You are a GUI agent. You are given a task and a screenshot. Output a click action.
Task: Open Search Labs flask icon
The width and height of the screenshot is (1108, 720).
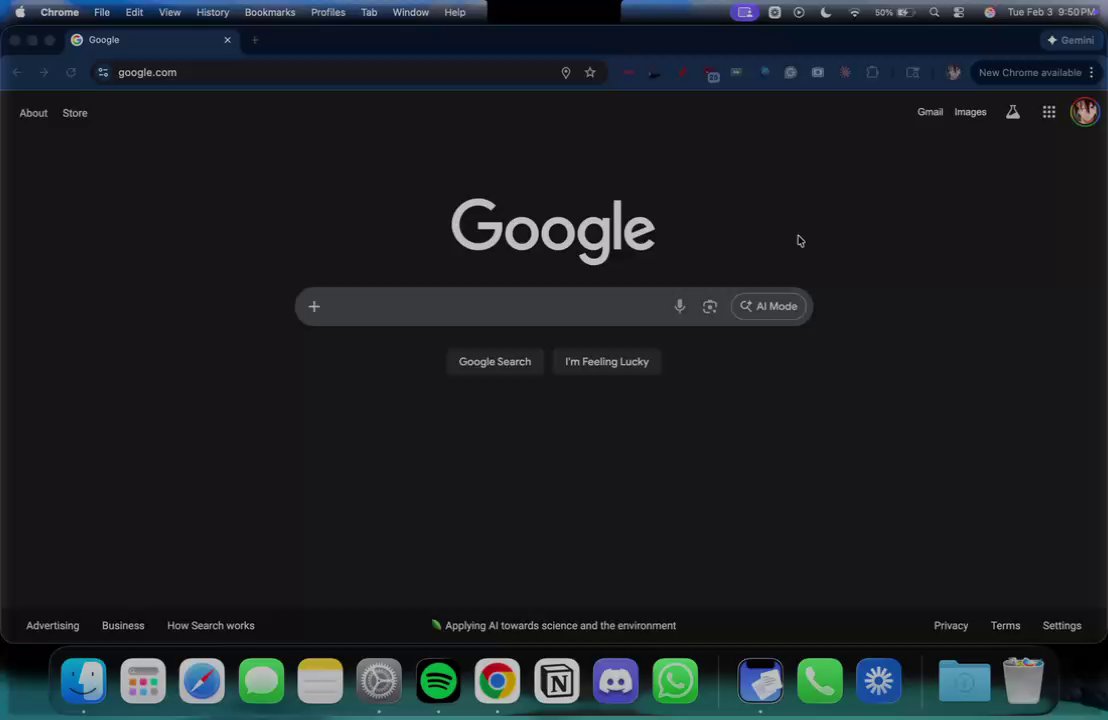[x=1013, y=112]
